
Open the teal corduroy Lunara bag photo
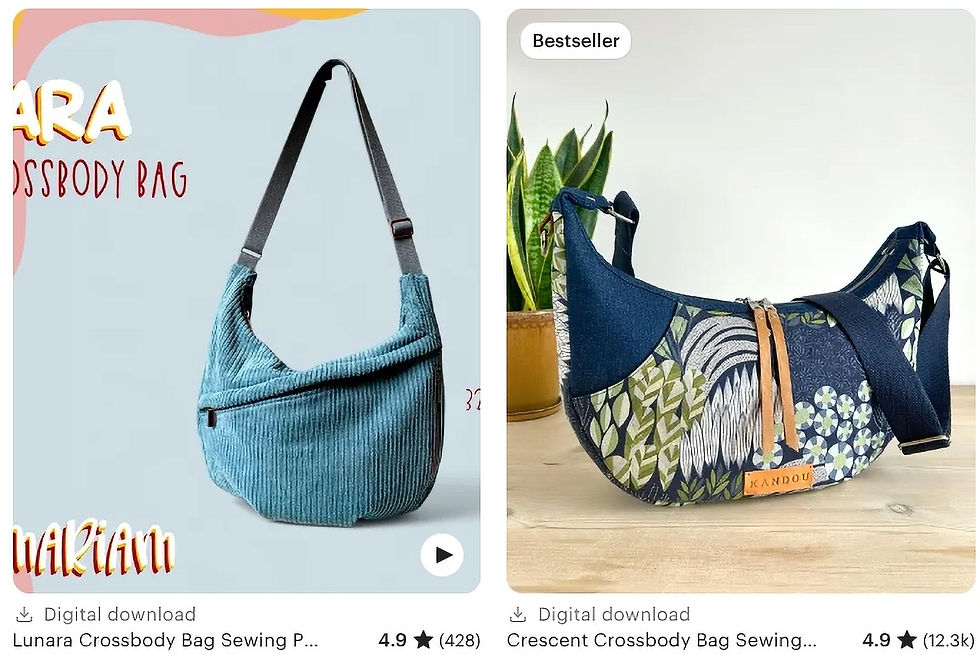point(246,301)
